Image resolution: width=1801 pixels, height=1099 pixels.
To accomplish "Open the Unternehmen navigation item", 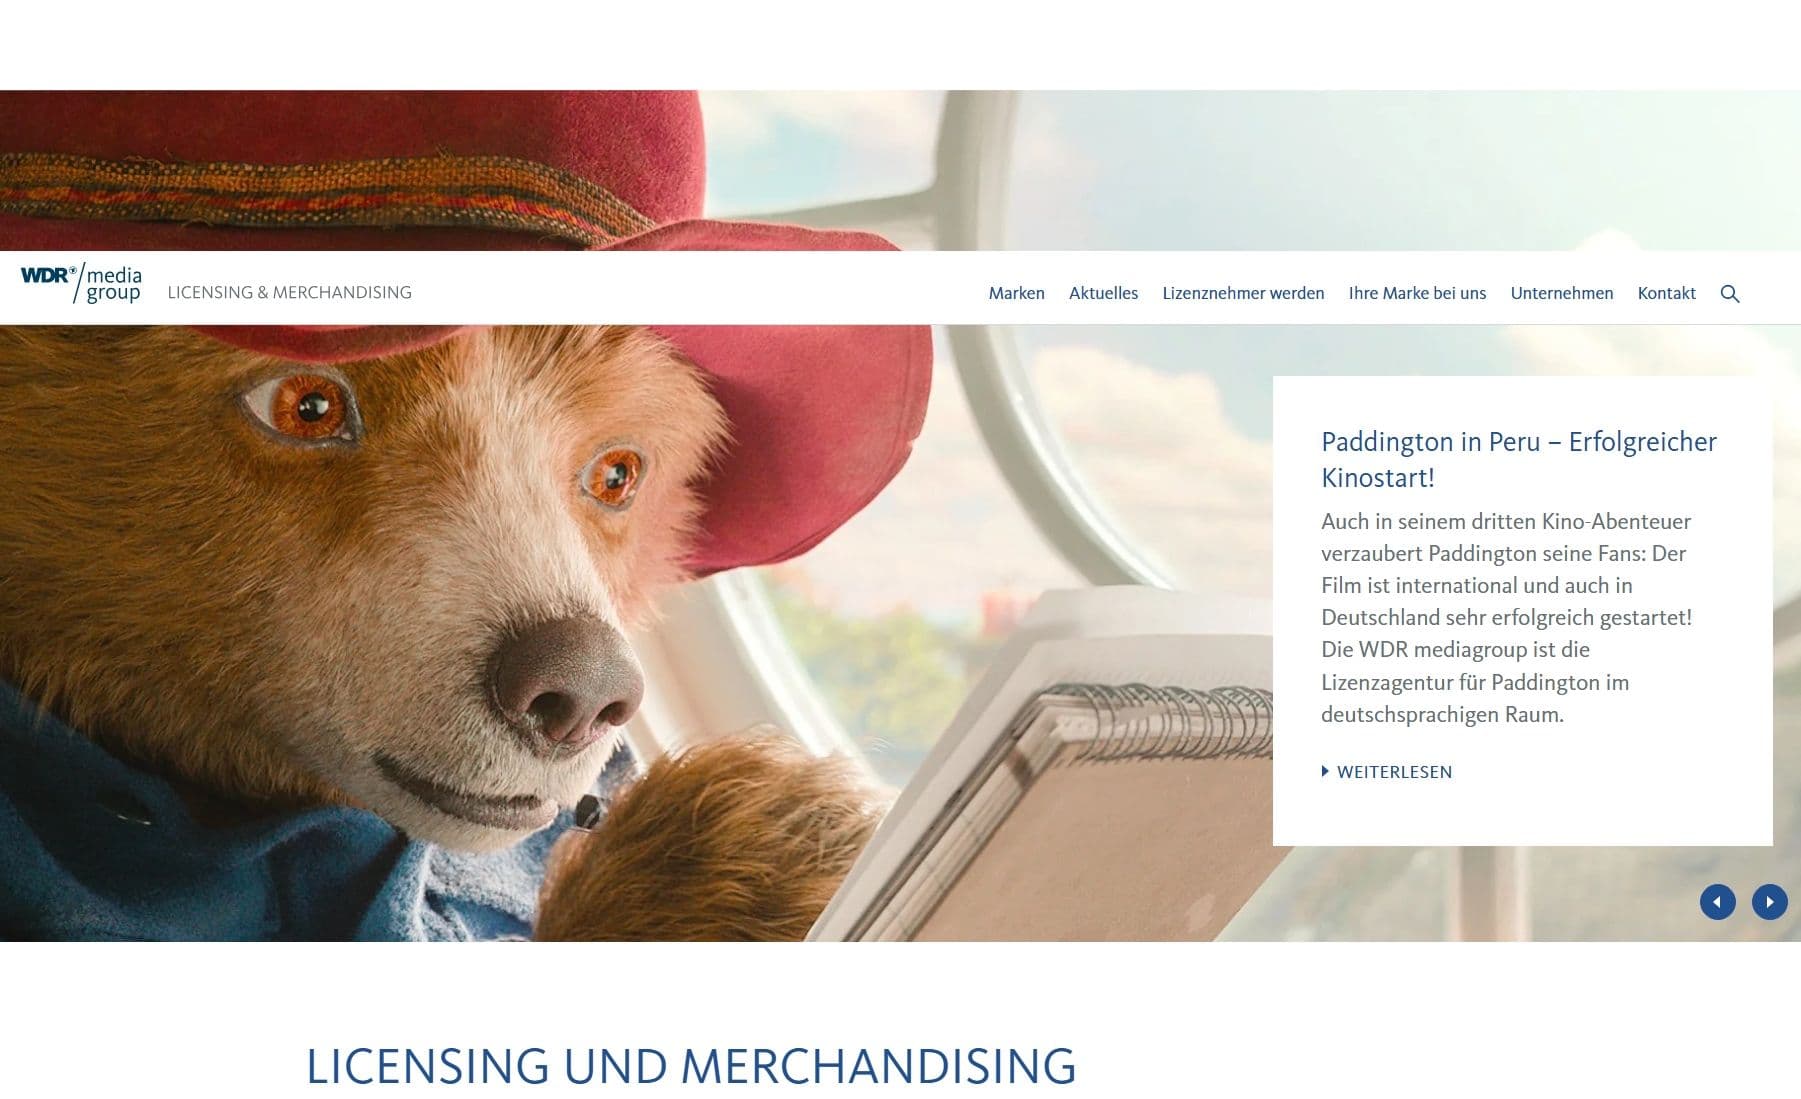I will coord(1561,293).
